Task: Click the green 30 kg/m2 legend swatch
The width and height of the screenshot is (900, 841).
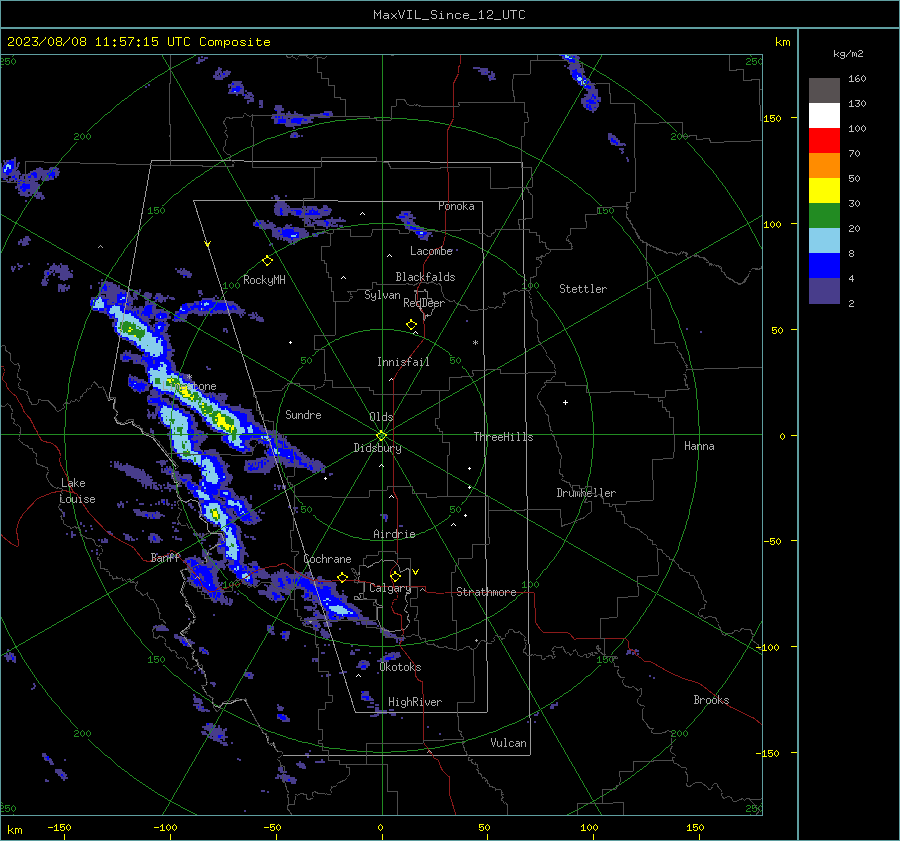Action: tap(824, 216)
